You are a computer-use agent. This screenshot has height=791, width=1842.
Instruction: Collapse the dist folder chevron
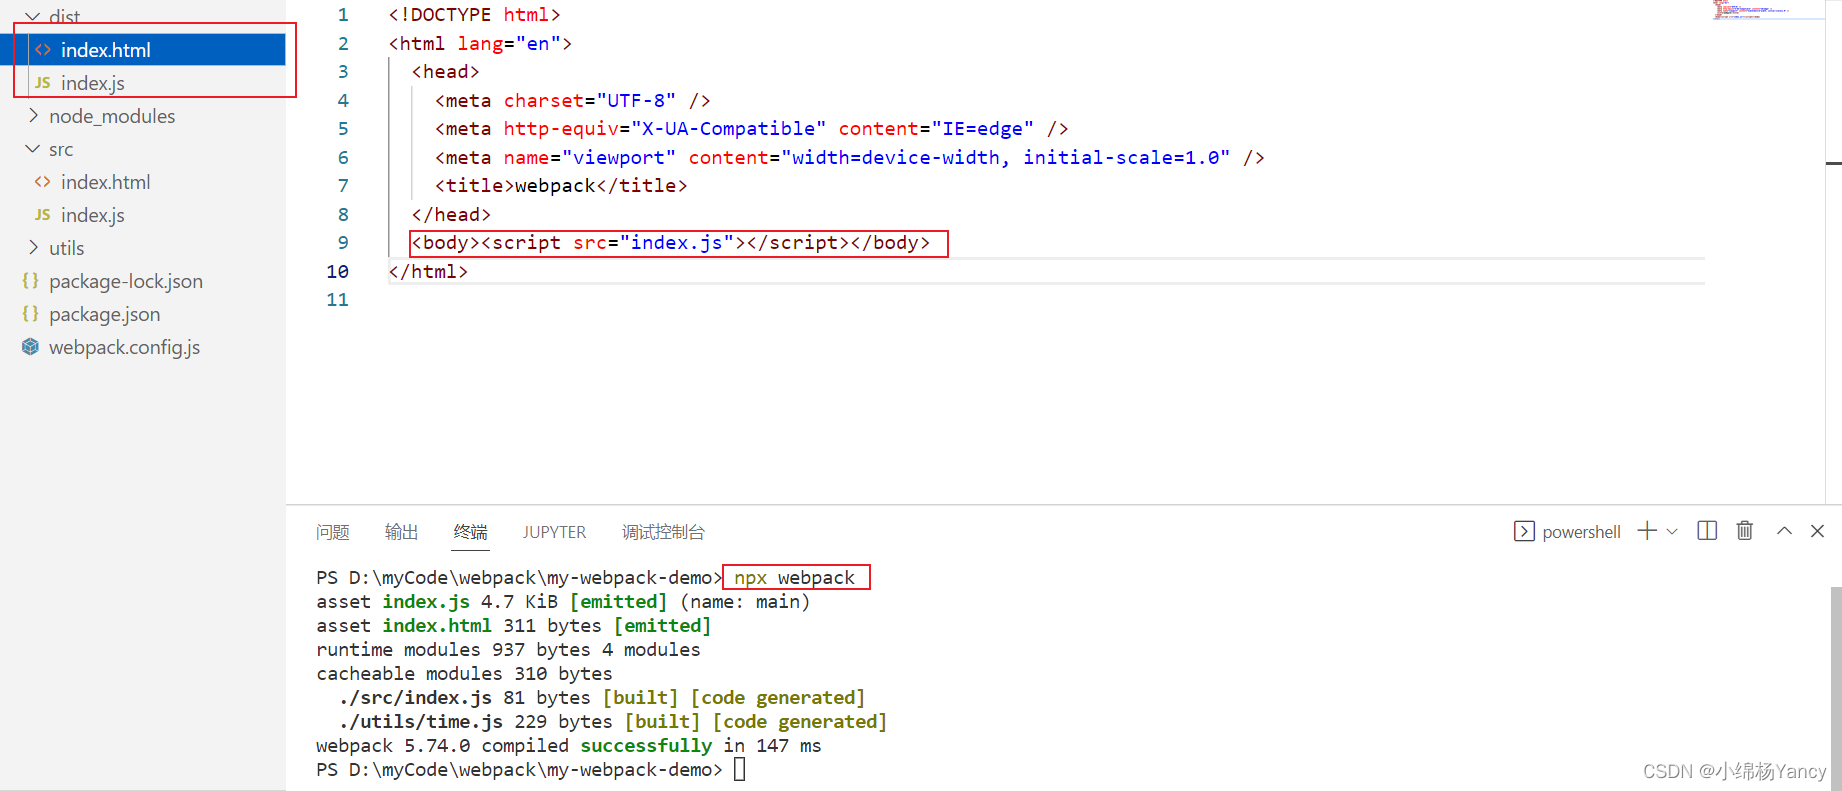[x=33, y=17]
